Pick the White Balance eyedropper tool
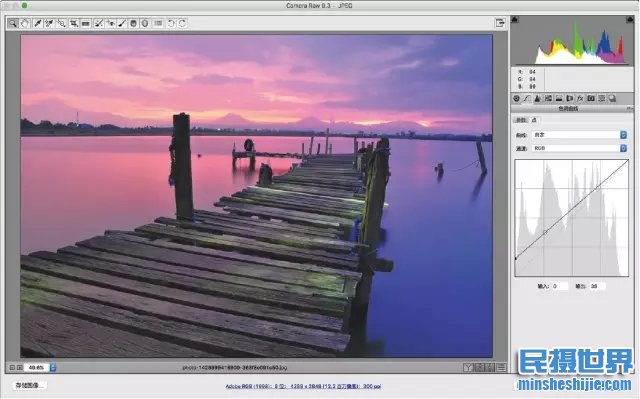Image resolution: width=640 pixels, height=399 pixels. [x=38, y=23]
